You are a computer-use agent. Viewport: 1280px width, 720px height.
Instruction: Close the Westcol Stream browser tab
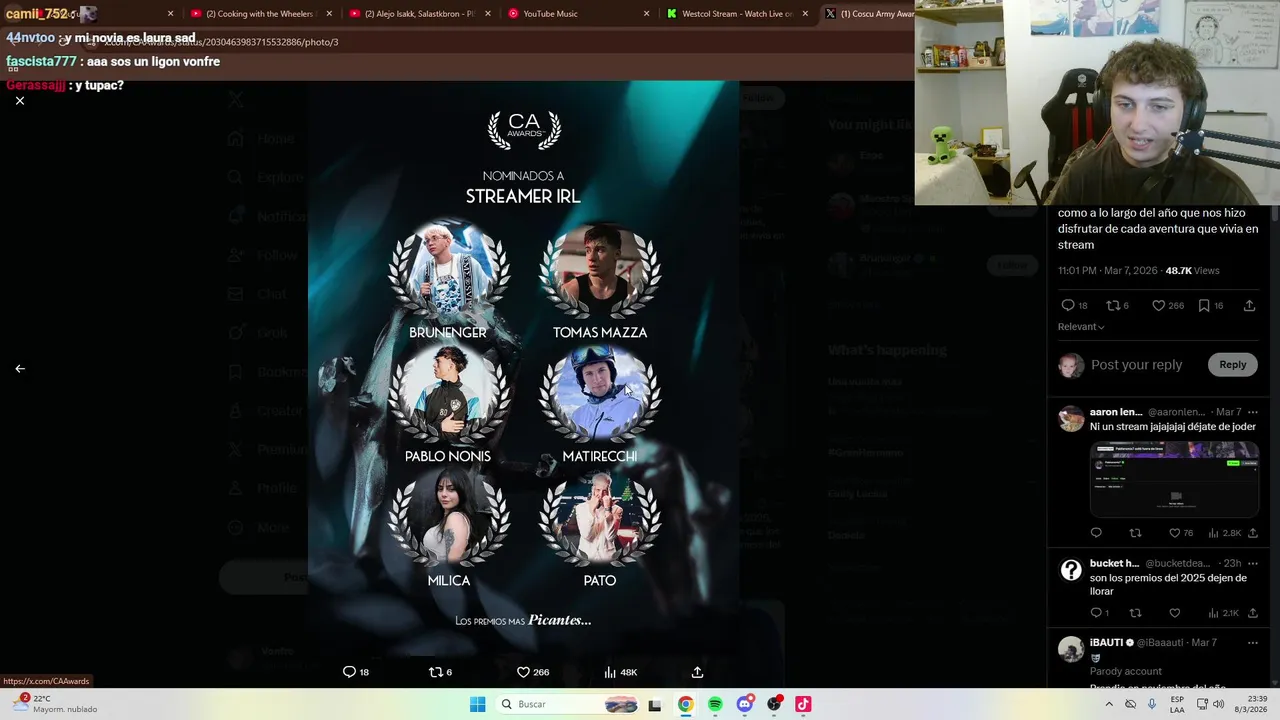coord(805,14)
